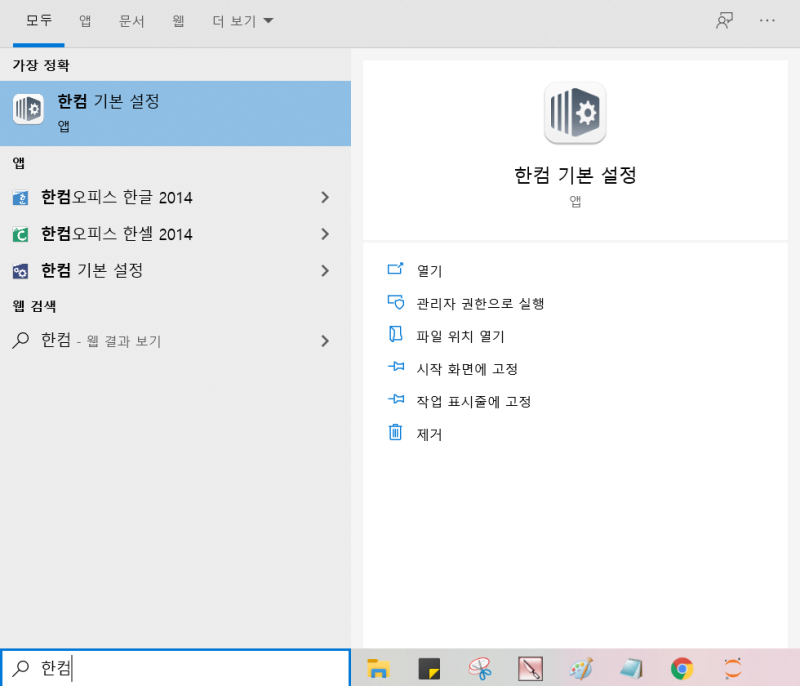
Task: Click 열기 to open the app
Action: (x=429, y=271)
